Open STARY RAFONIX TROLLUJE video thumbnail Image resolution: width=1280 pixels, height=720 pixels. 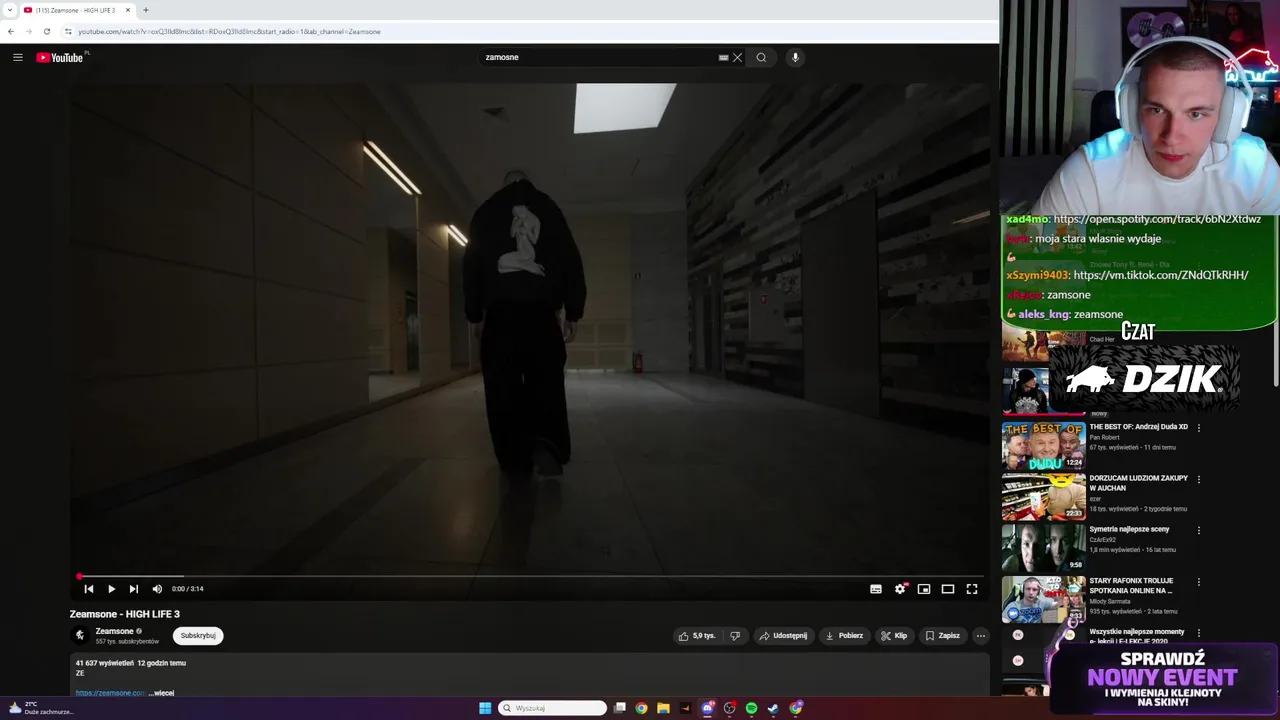[x=1043, y=599]
